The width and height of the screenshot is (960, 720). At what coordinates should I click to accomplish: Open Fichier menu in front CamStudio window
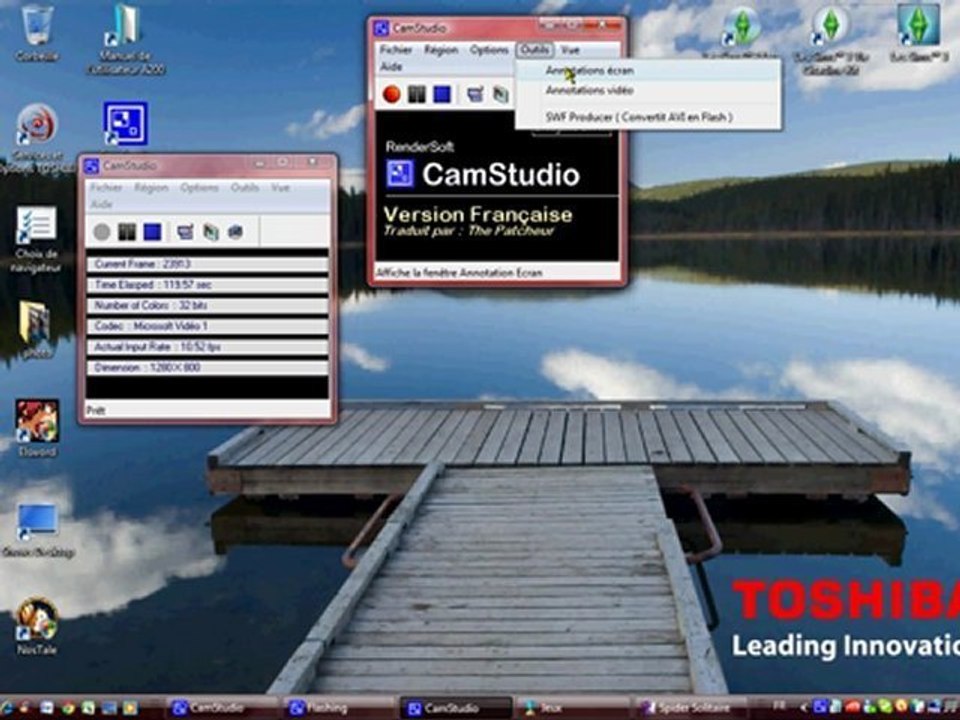396,50
